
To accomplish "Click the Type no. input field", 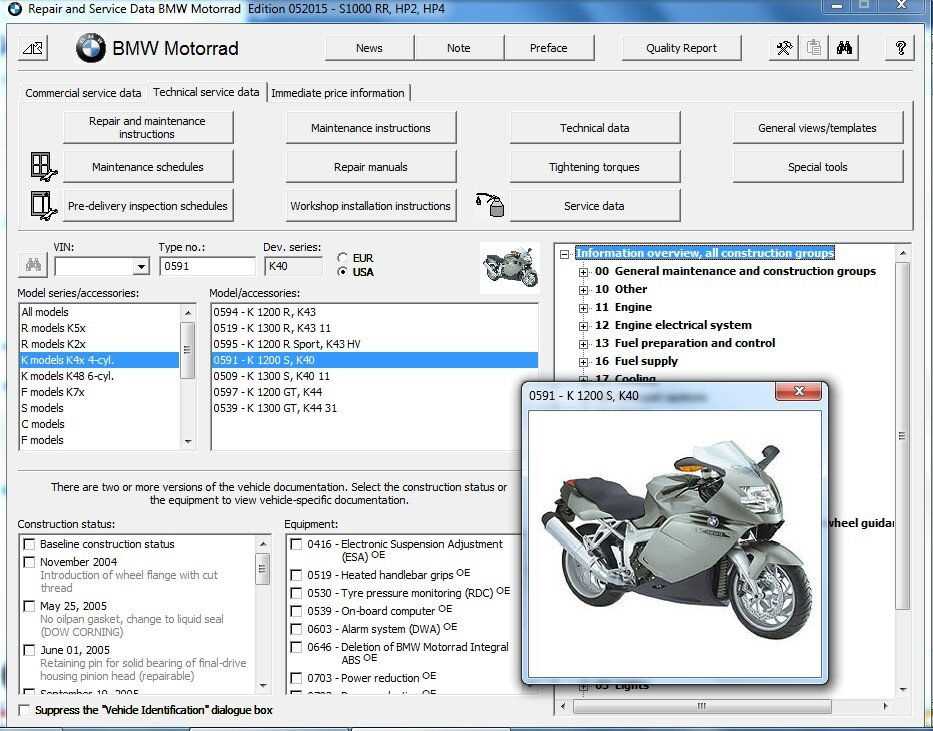I will click(x=207, y=266).
